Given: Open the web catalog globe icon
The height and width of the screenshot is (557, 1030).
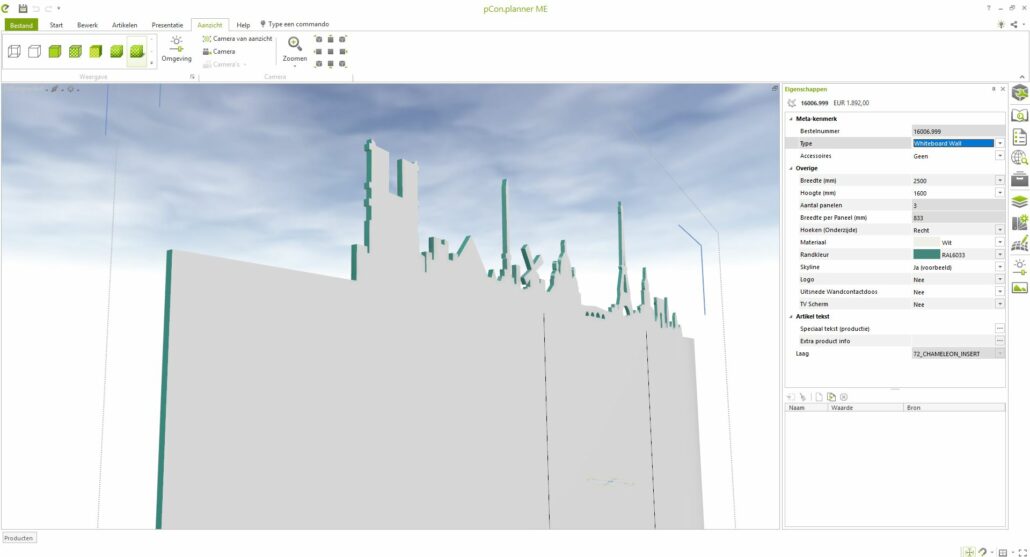Looking at the screenshot, I should tap(1019, 158).
